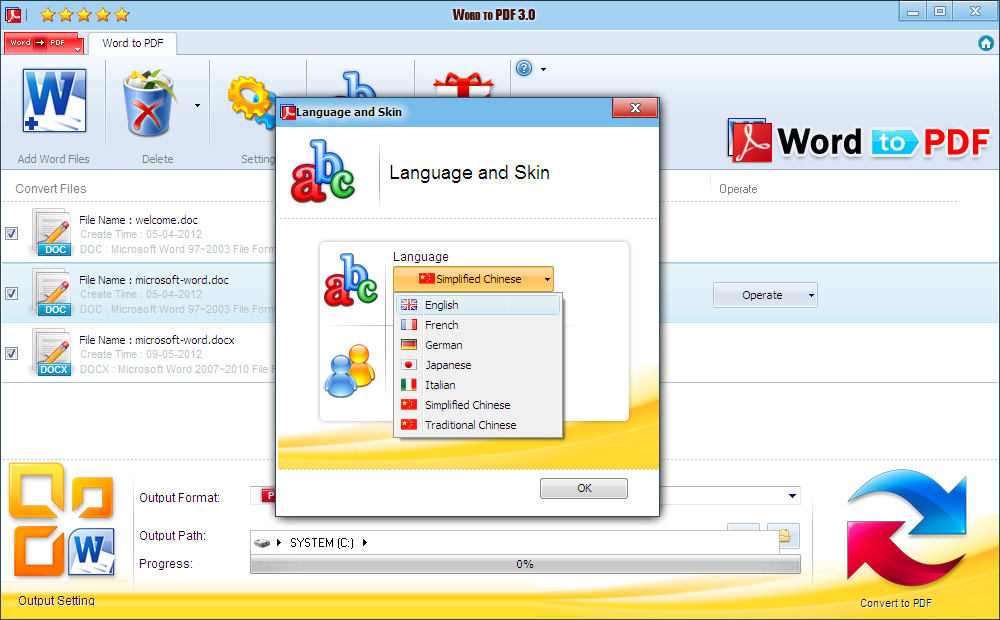Click the Convert to PDF arrows icon
1000x620 pixels.
907,528
